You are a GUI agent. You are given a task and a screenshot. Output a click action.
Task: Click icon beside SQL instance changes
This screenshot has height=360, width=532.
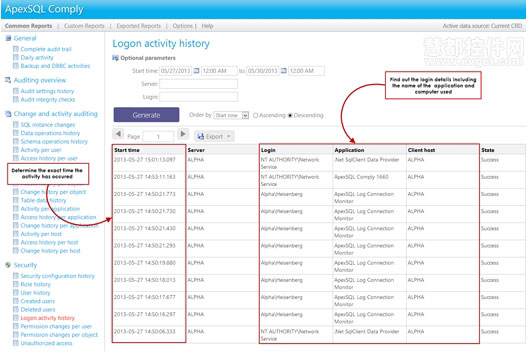point(16,125)
